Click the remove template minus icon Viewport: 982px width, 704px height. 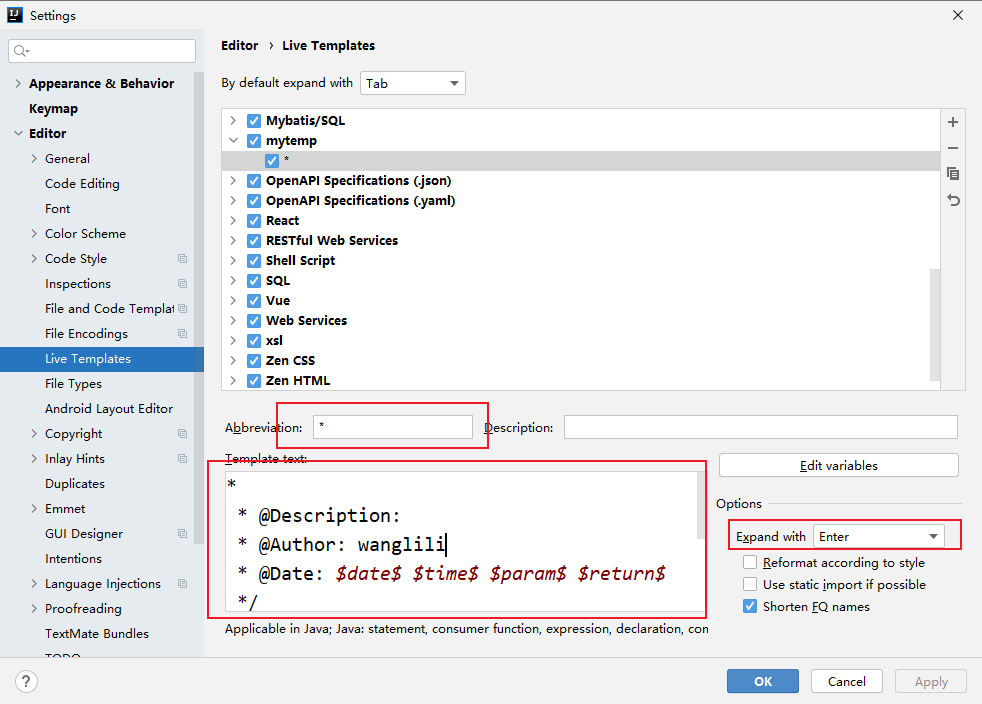(x=953, y=148)
